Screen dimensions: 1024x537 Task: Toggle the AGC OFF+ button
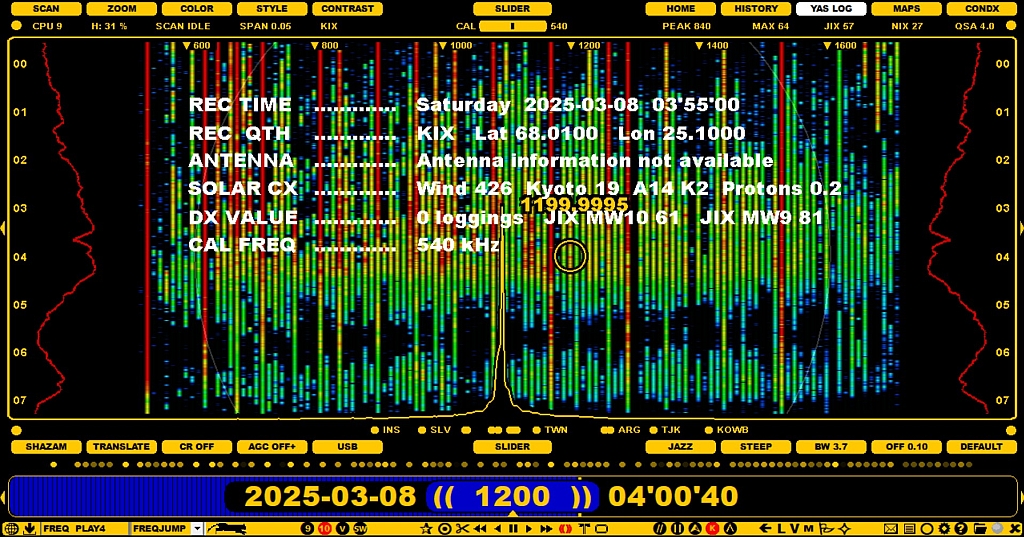[x=272, y=447]
